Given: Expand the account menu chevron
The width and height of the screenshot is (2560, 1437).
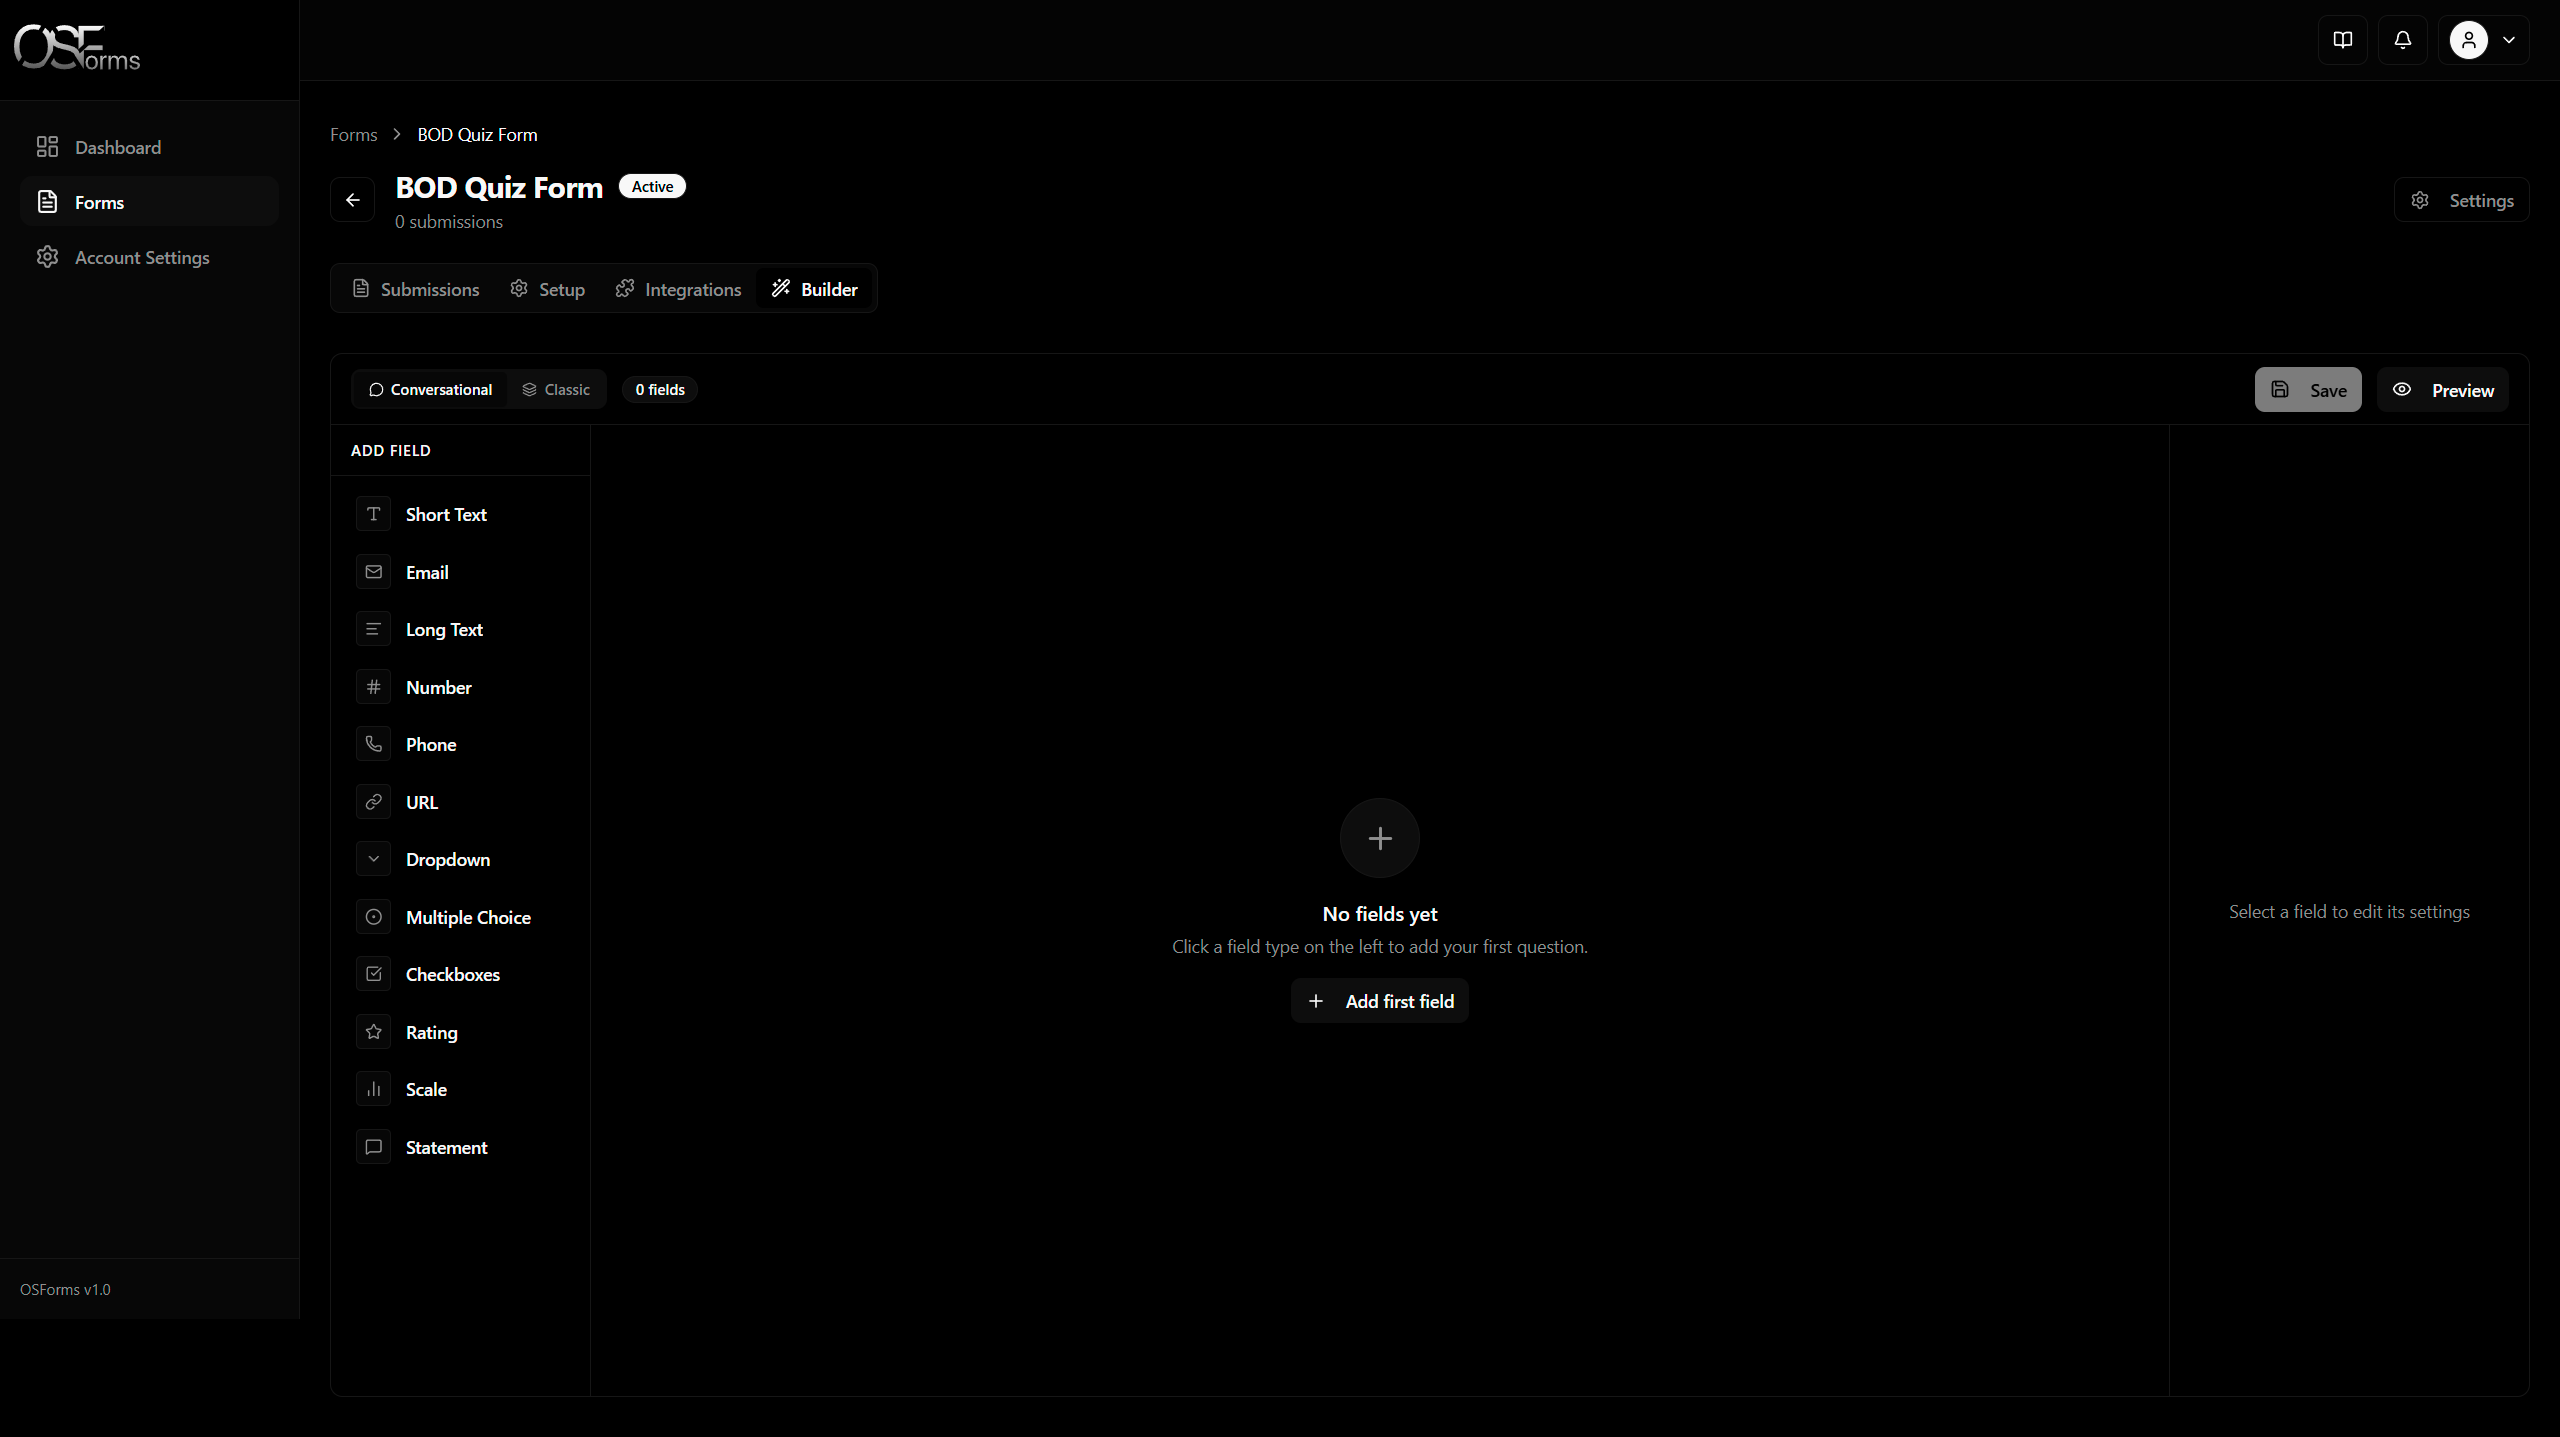Looking at the screenshot, I should click(x=2510, y=40).
